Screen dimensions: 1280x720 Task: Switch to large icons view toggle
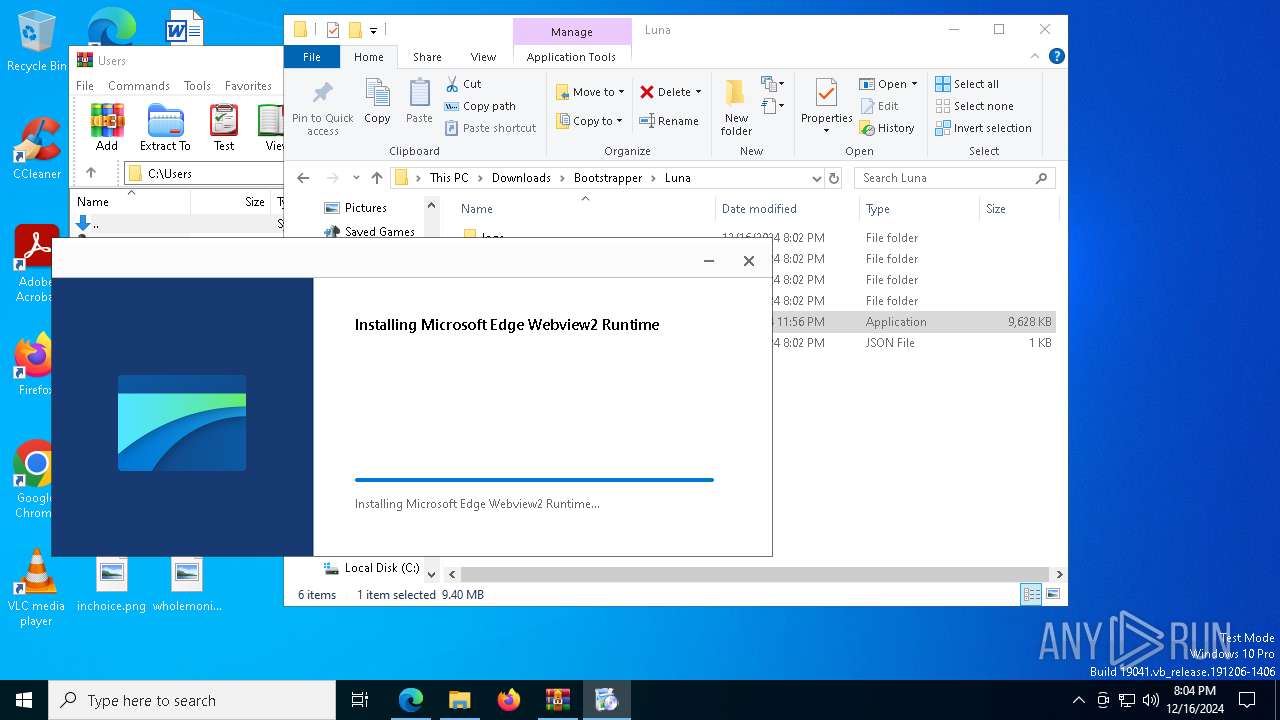click(1052, 594)
